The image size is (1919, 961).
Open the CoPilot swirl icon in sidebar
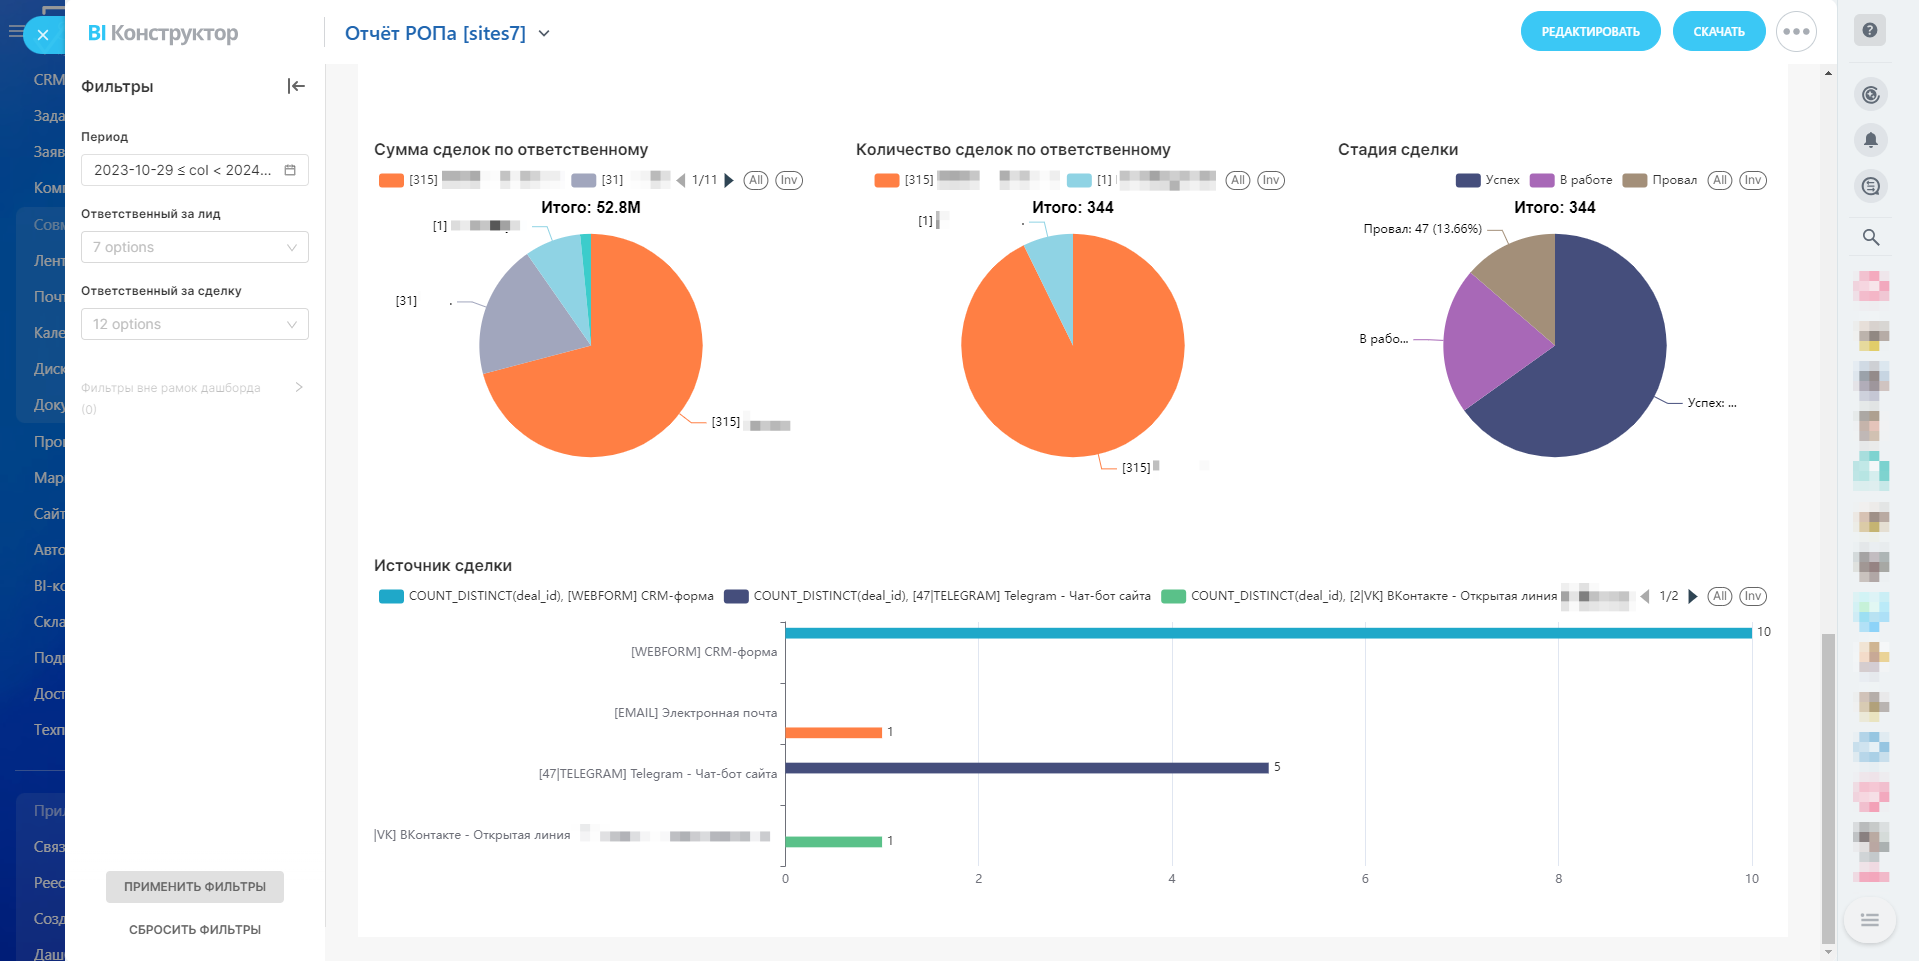tap(1870, 95)
